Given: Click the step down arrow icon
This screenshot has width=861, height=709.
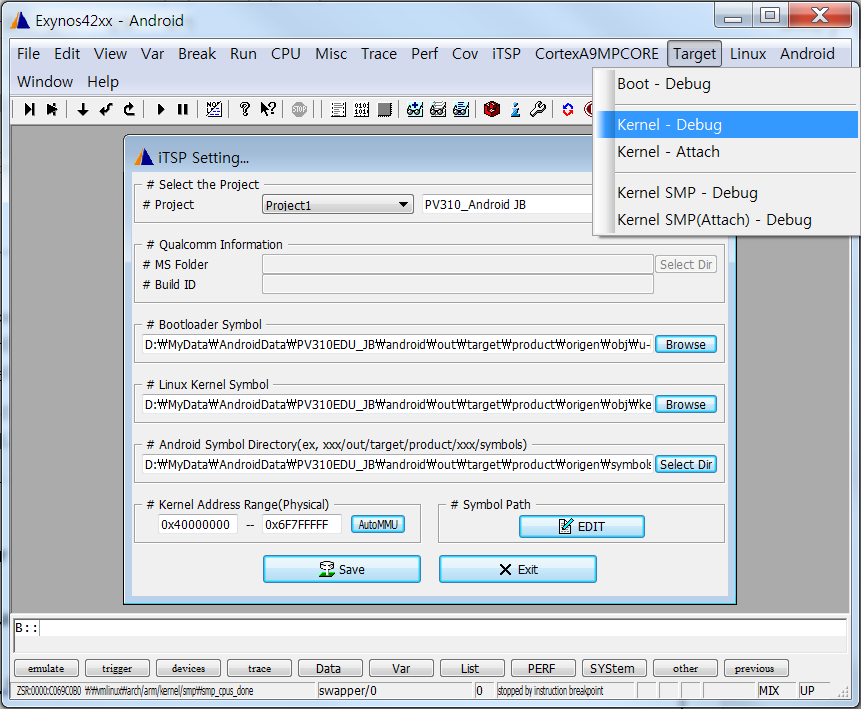Looking at the screenshot, I should (83, 109).
